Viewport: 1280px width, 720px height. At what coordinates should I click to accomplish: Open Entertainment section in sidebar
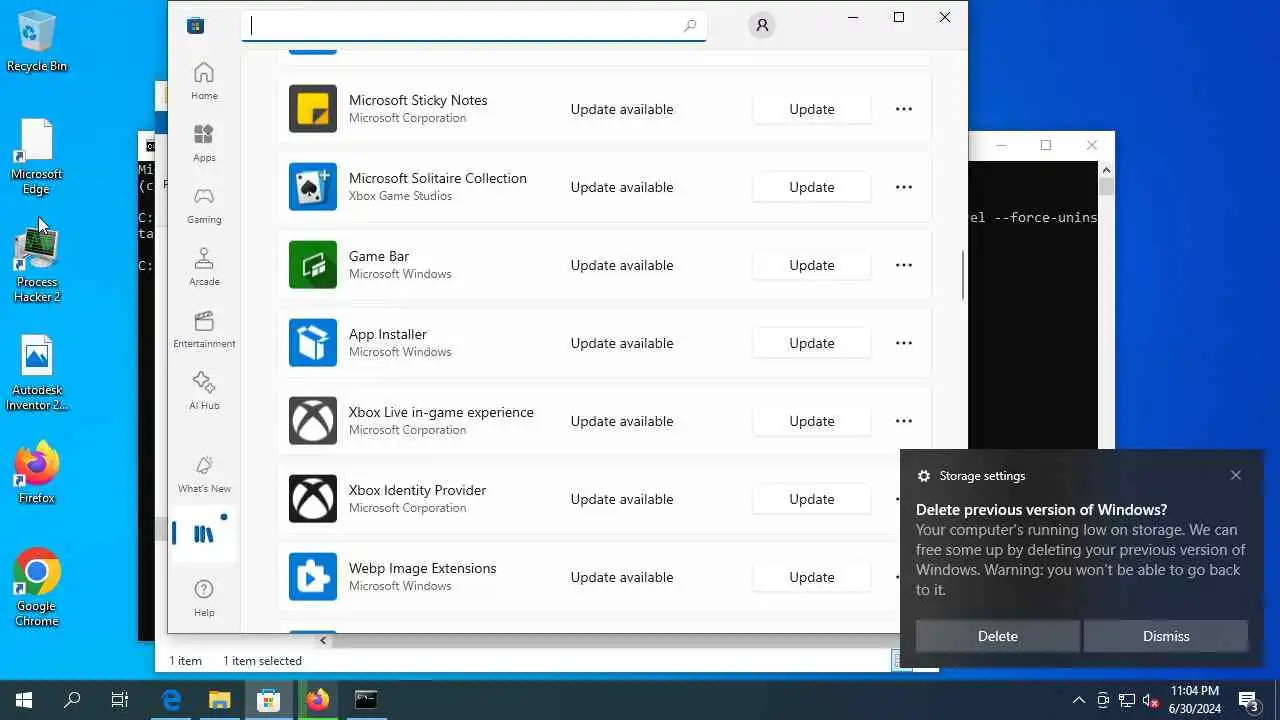pos(204,329)
